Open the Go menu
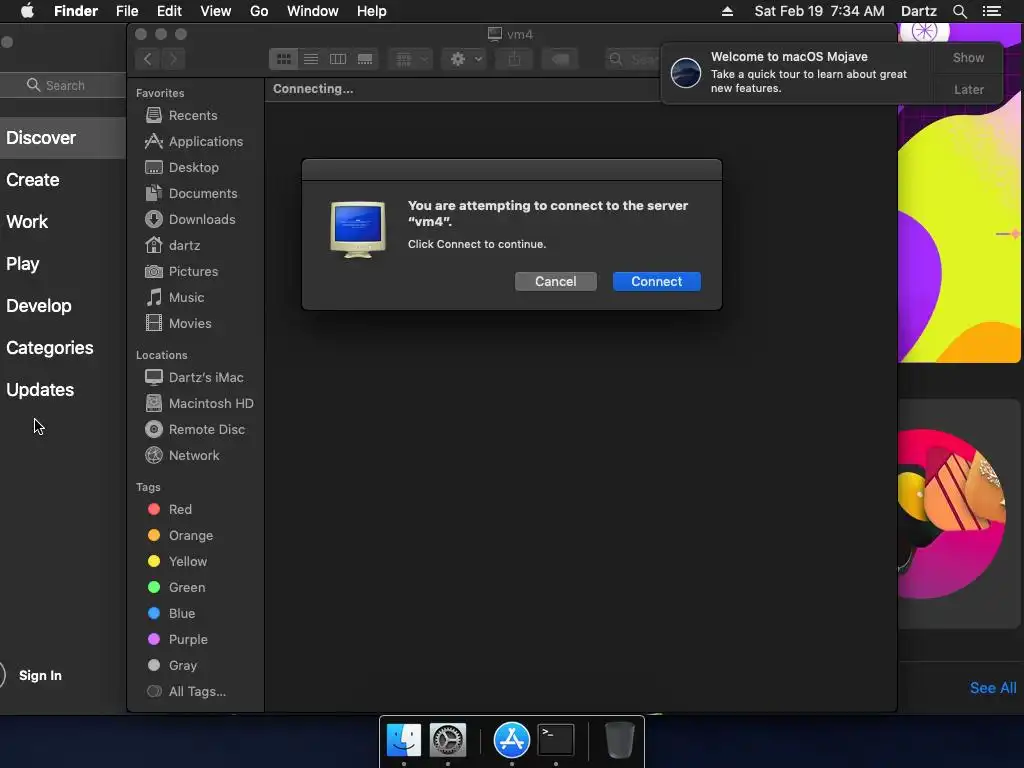The height and width of the screenshot is (768, 1024). coord(259,11)
